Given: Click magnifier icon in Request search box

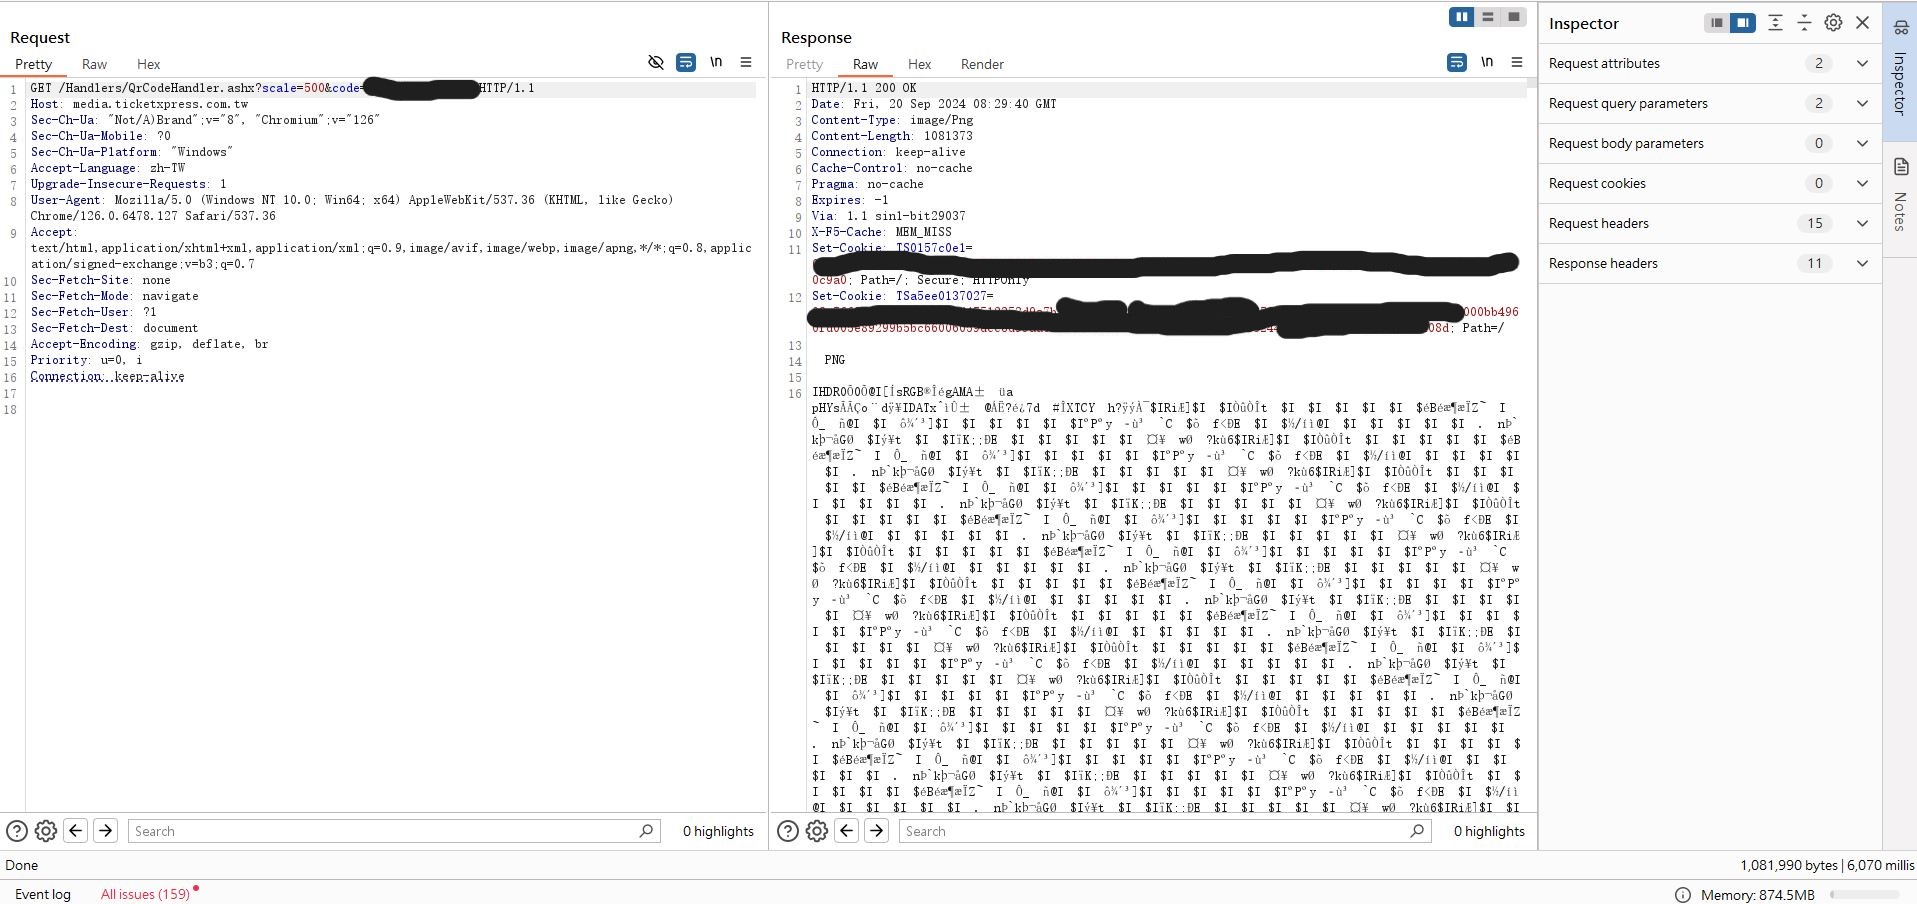Looking at the screenshot, I should [646, 831].
